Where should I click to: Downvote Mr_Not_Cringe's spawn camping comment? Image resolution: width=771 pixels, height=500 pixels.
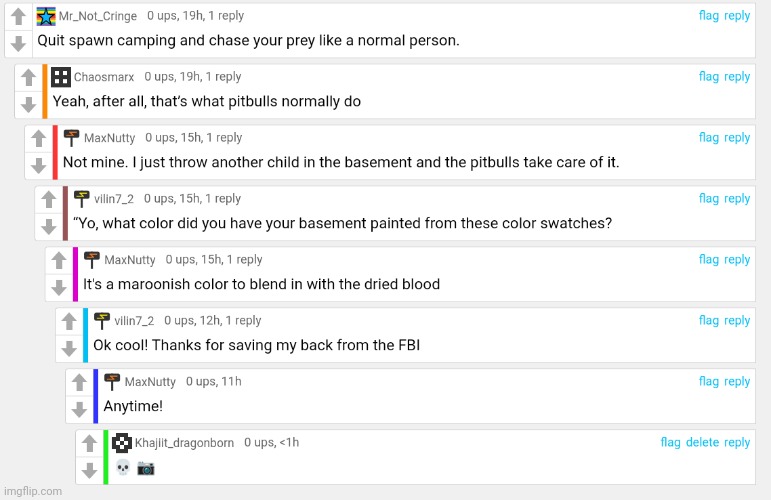(18, 43)
